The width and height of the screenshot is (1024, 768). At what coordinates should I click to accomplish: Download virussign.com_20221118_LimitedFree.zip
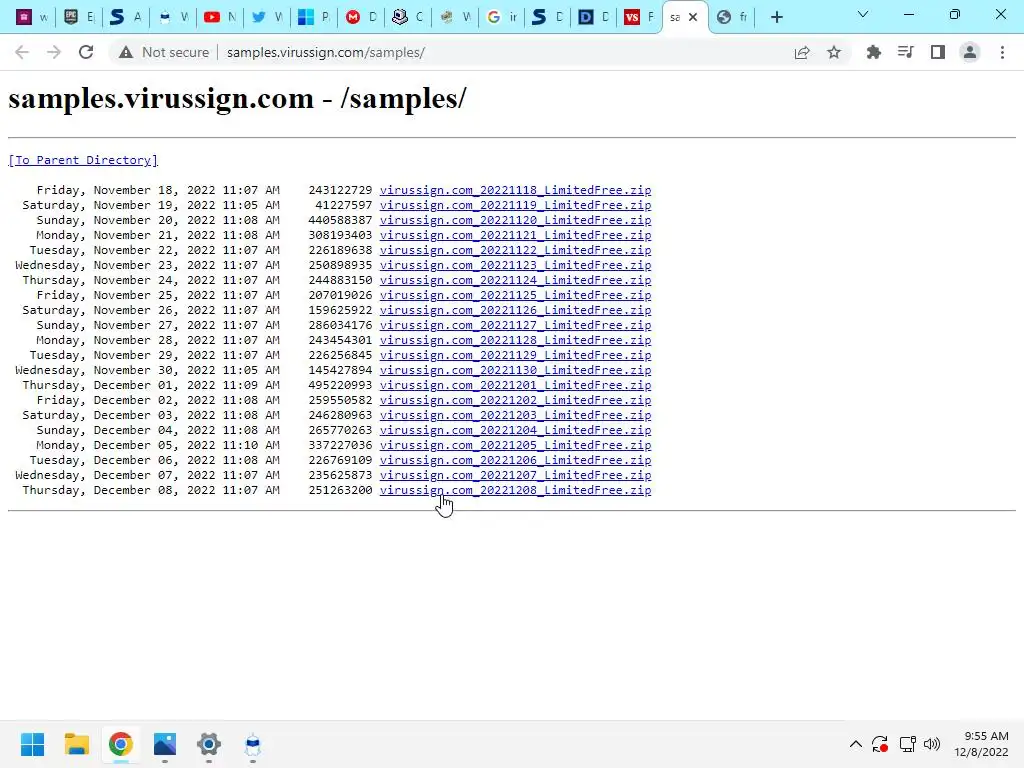(515, 190)
